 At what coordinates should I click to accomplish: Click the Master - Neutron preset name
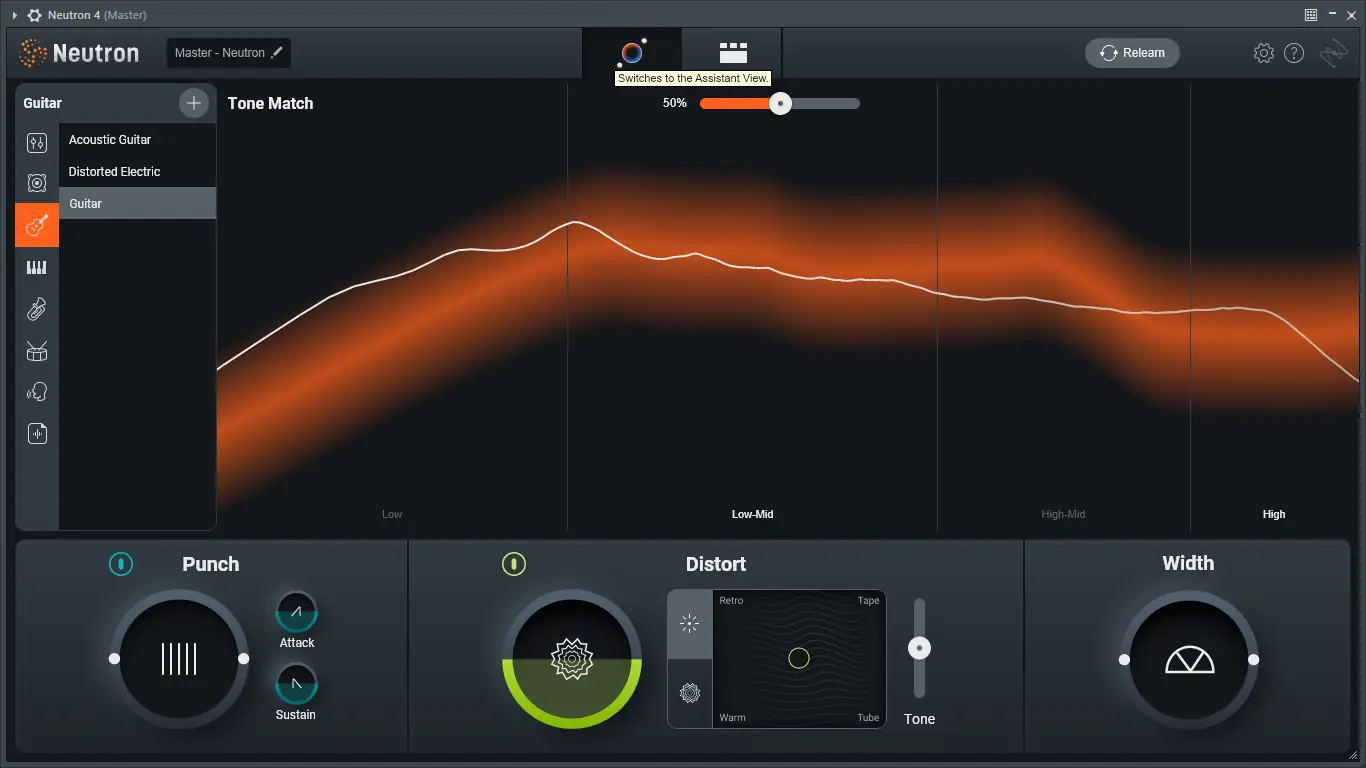click(219, 53)
